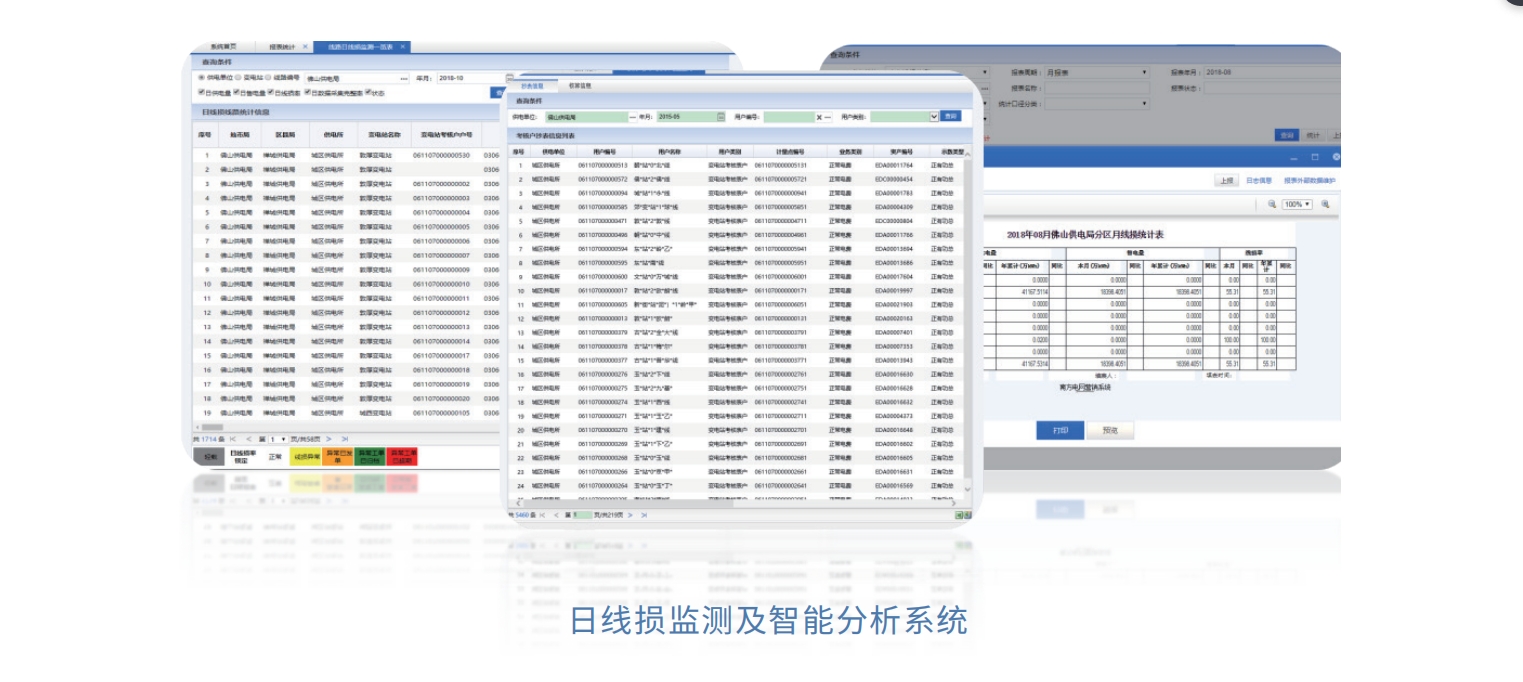Toggle the 日供电量 checkbox
1523x682 pixels.
pyautogui.click(x=202, y=92)
